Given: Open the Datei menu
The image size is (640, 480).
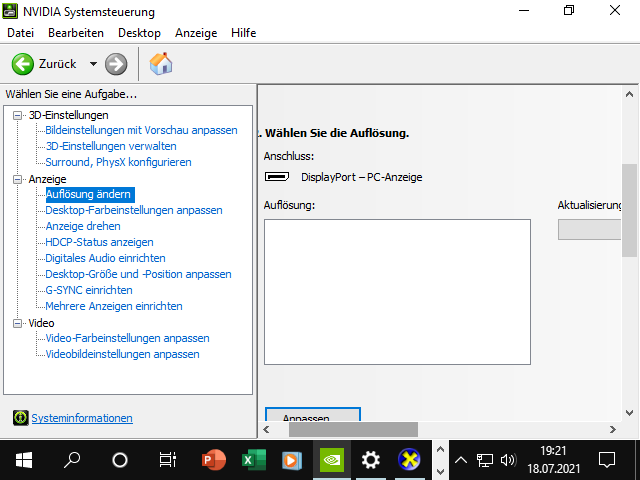Looking at the screenshot, I should click(20, 33).
